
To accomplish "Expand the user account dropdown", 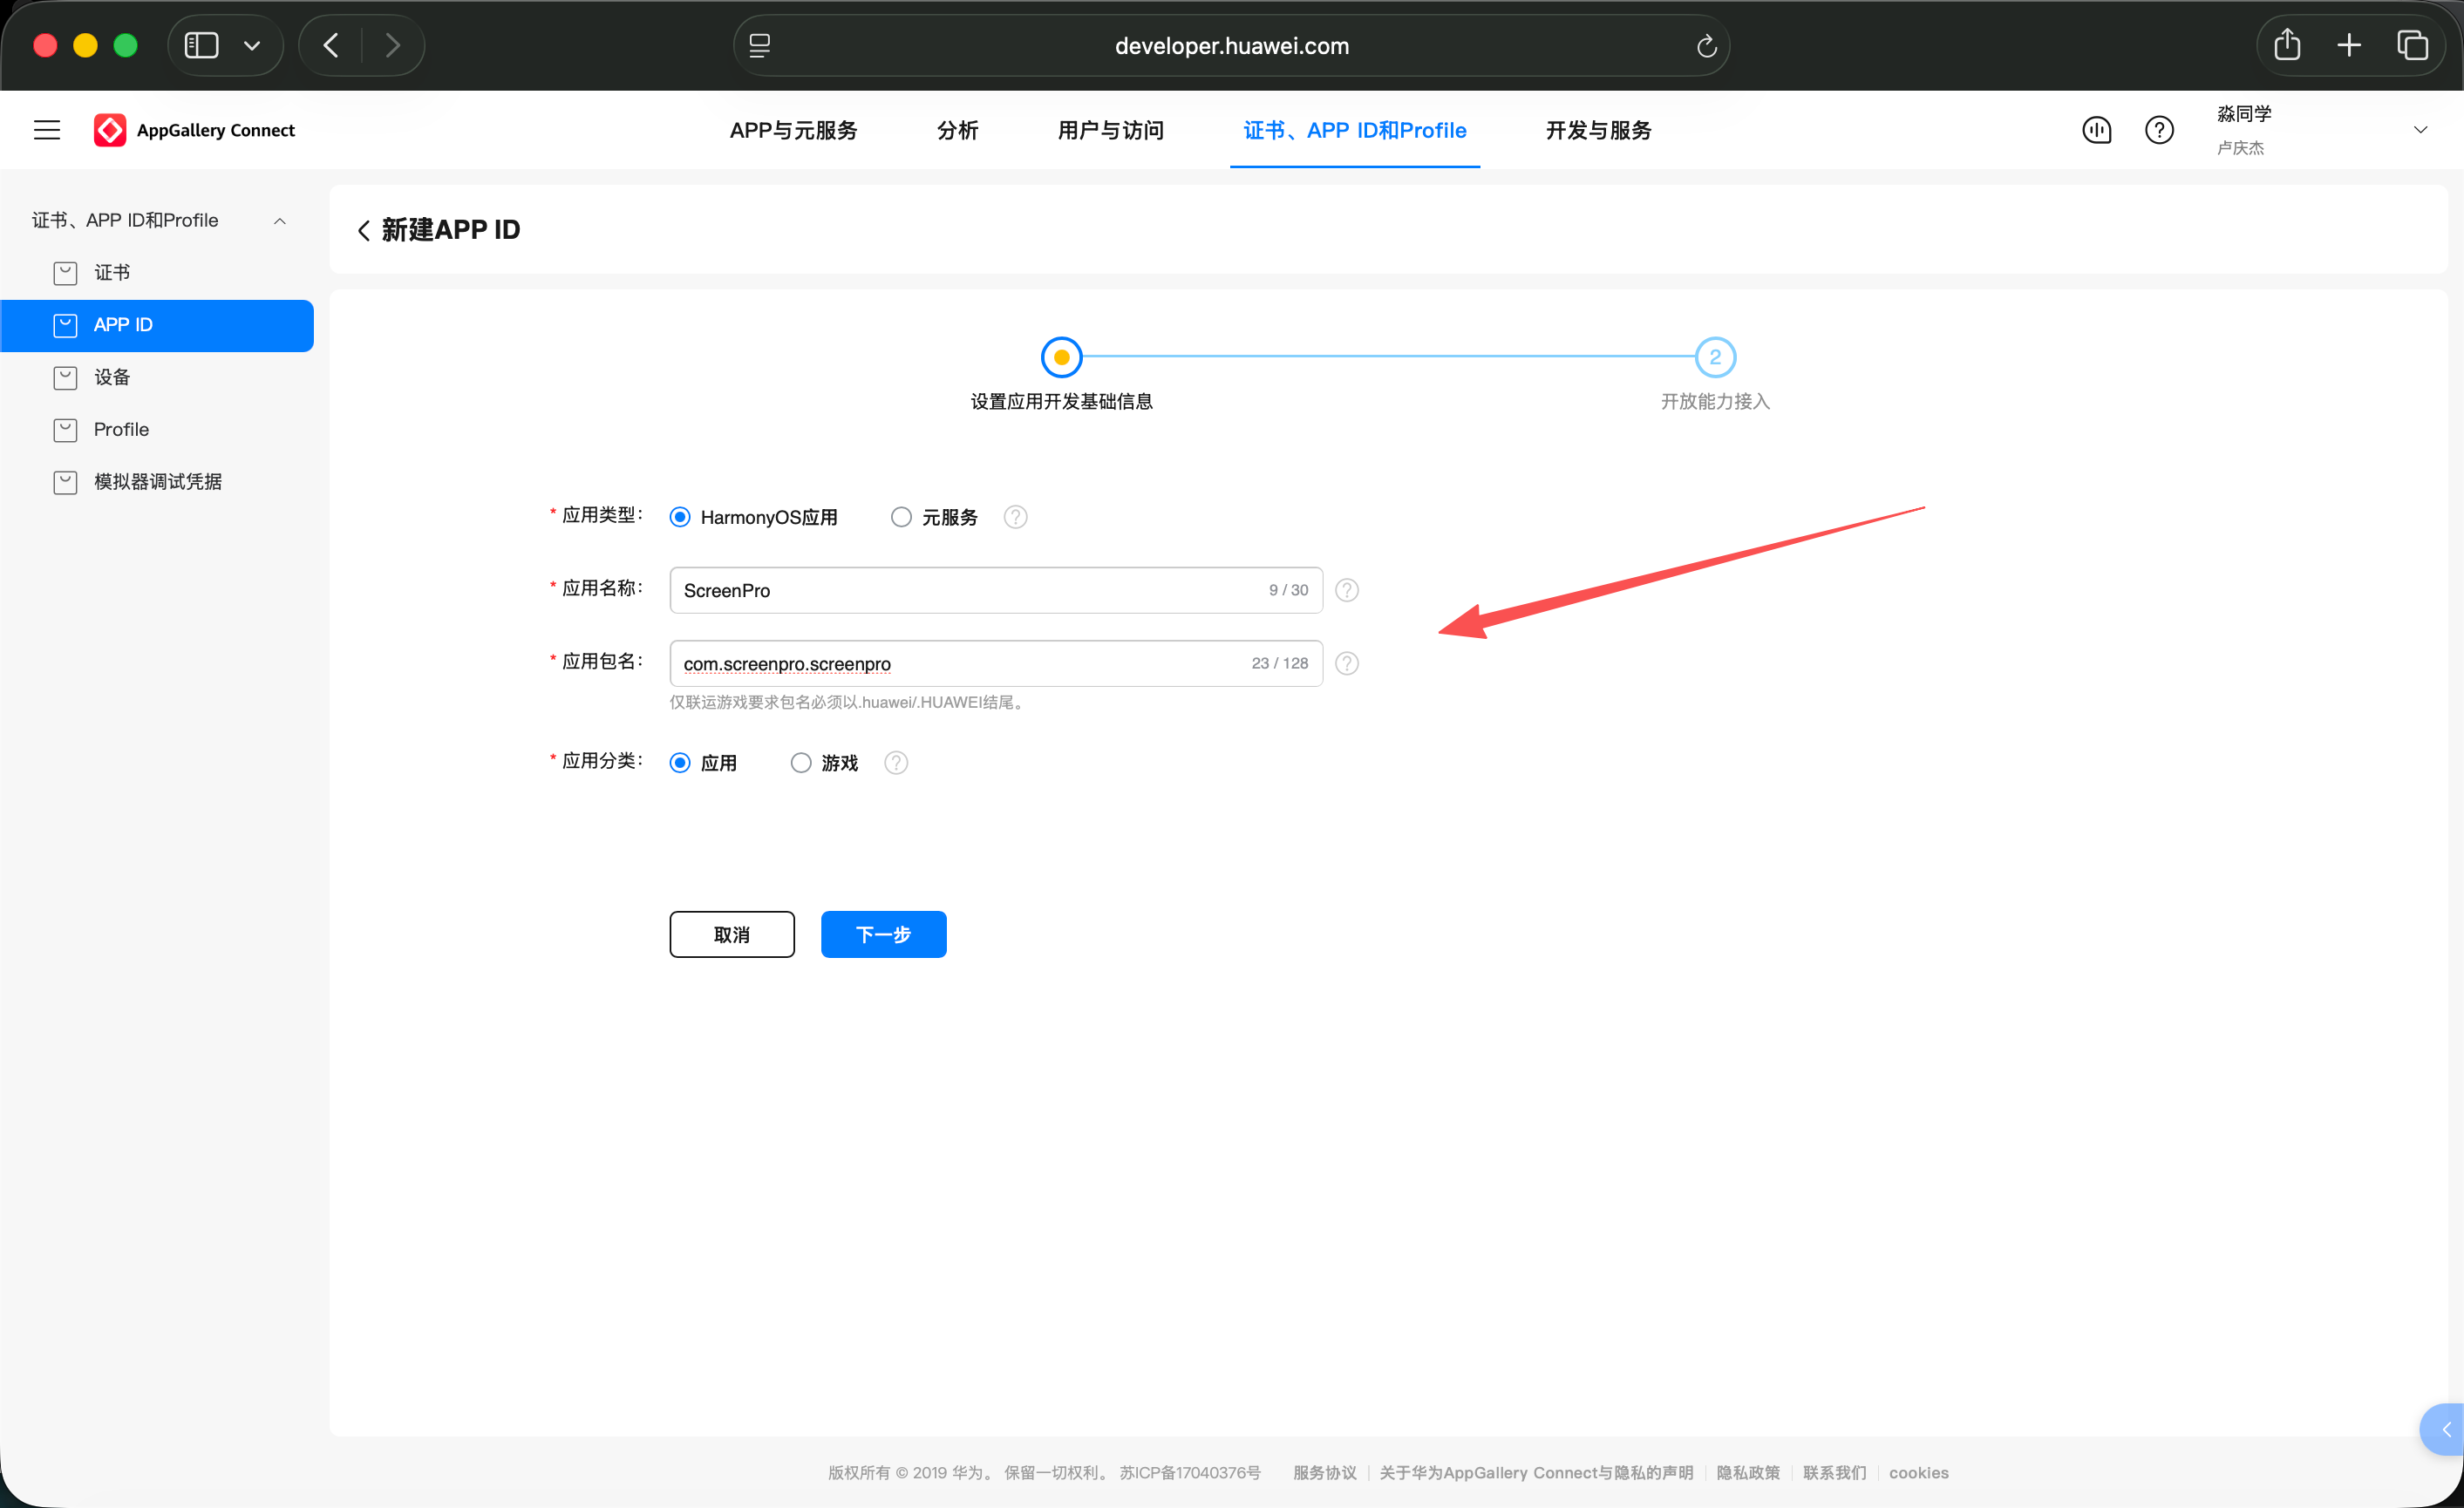I will [x=2420, y=130].
